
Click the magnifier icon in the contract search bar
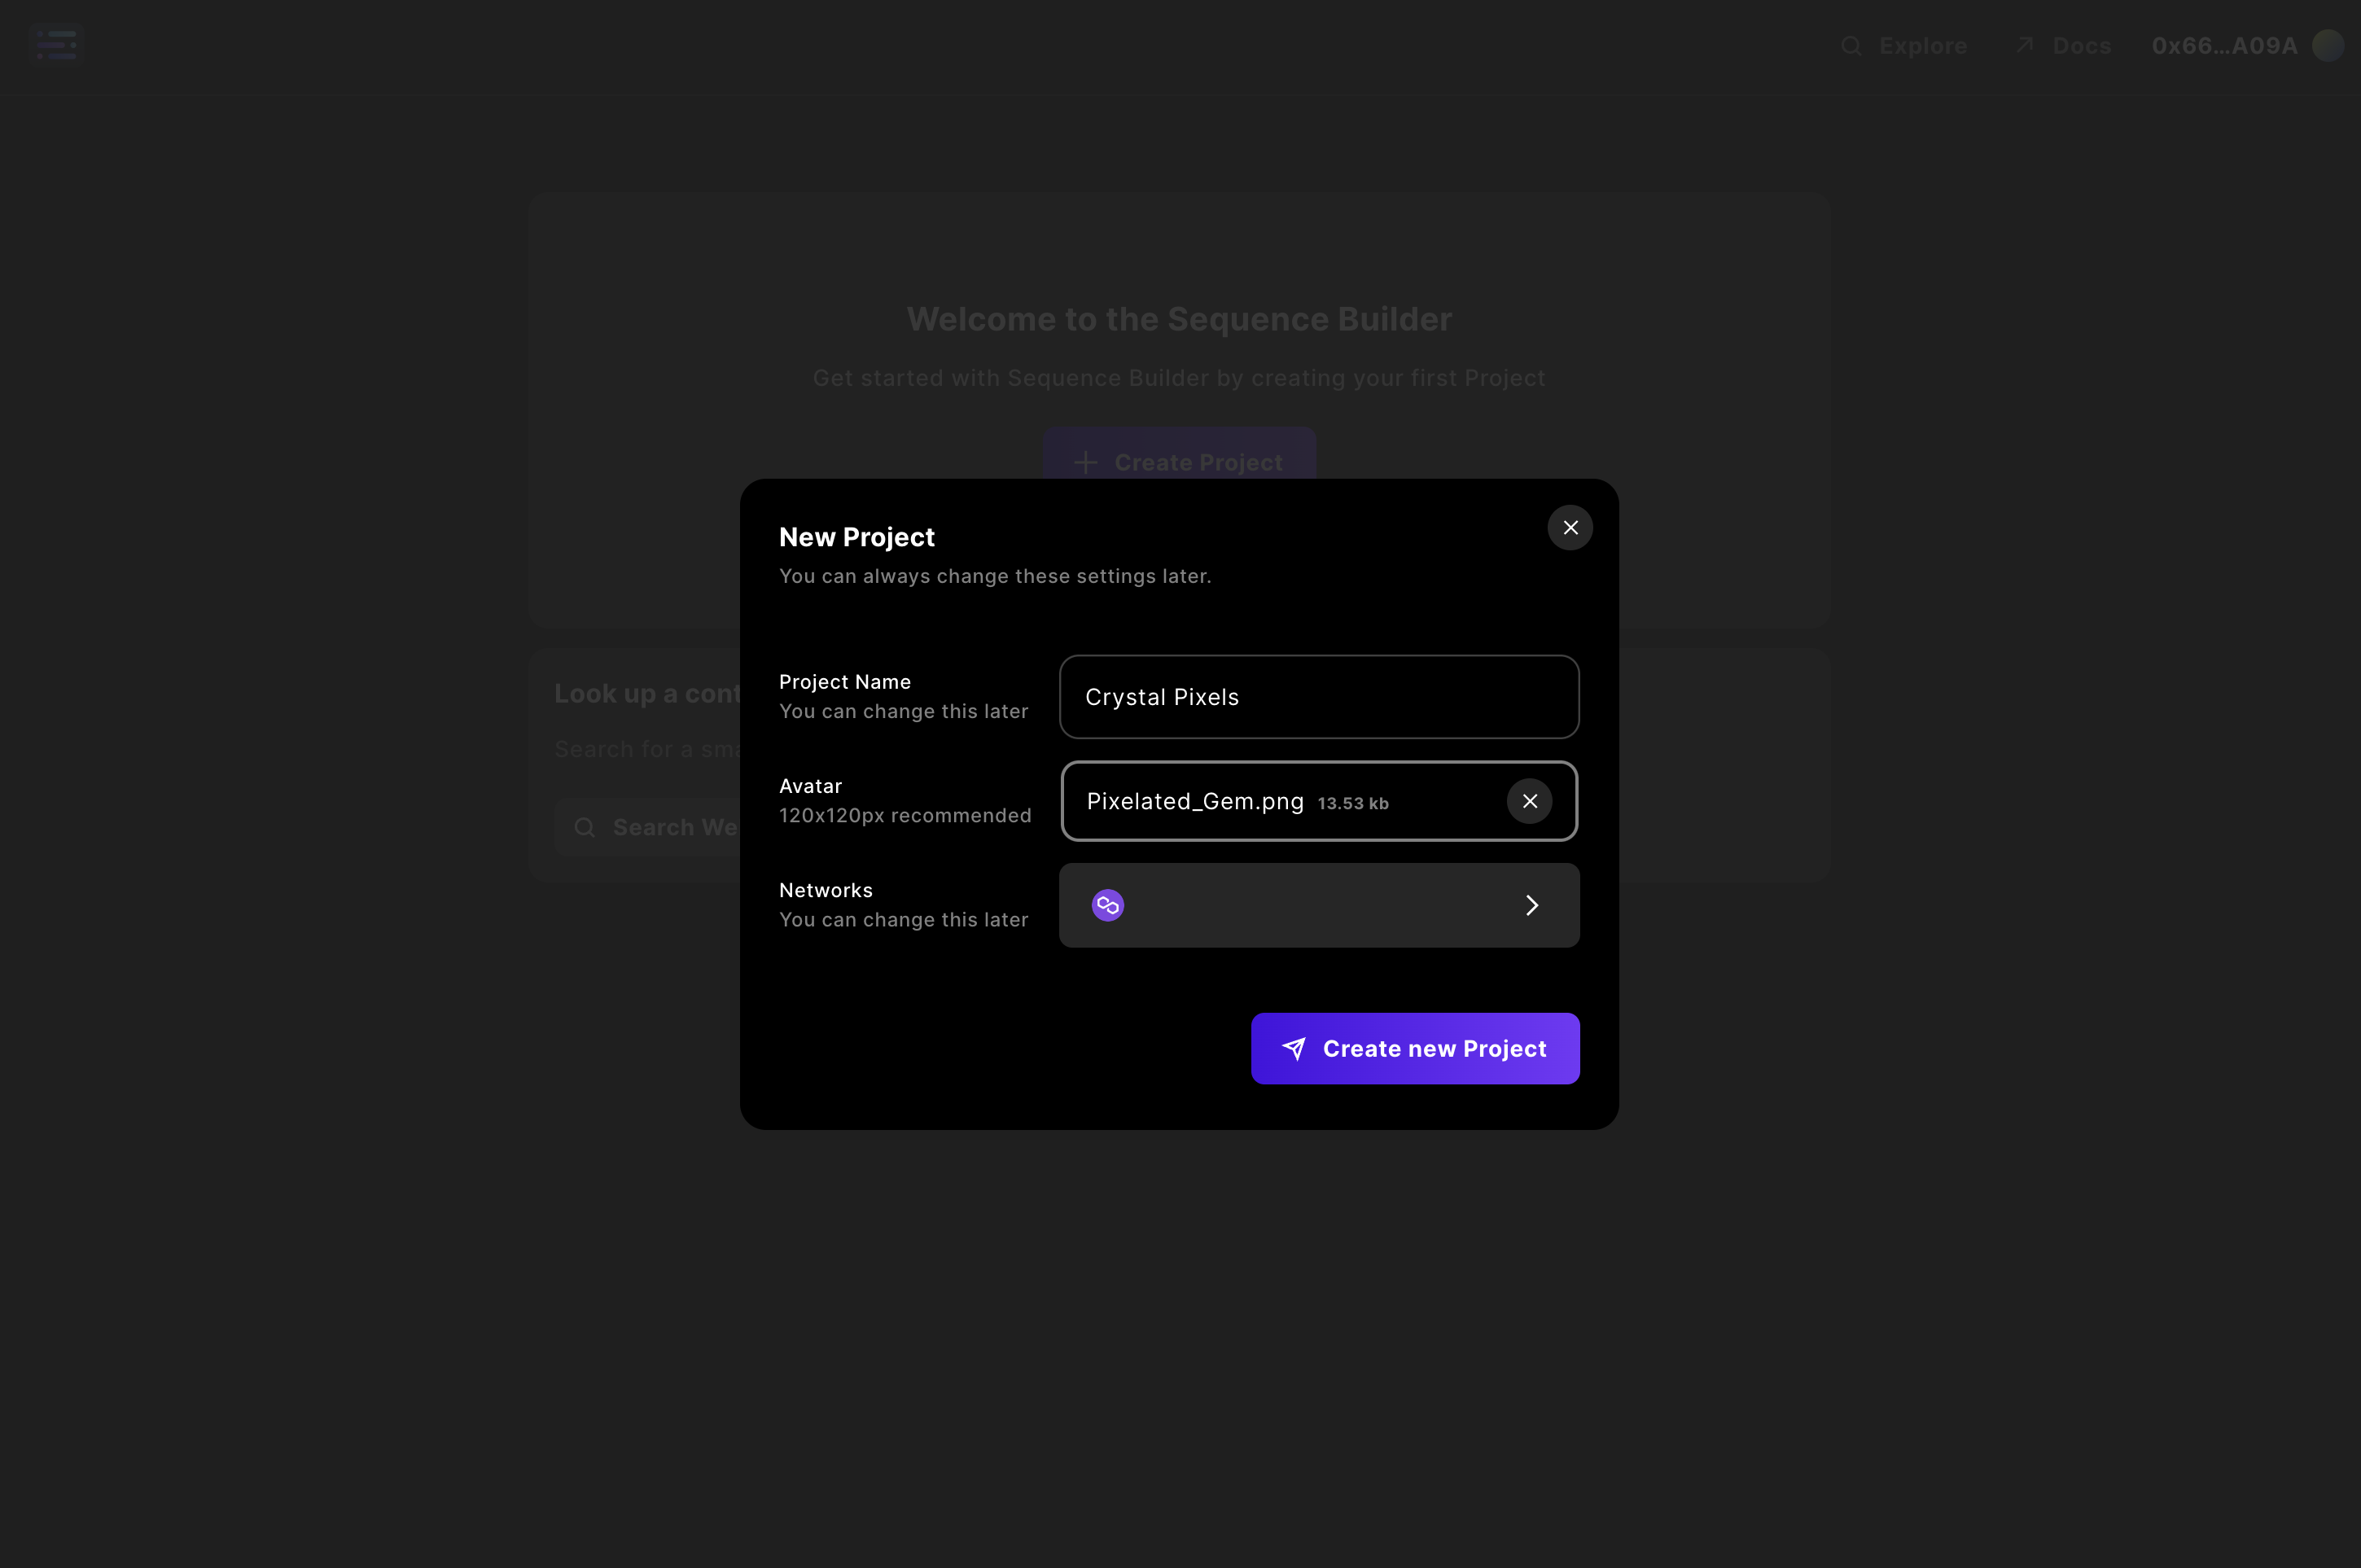[585, 827]
